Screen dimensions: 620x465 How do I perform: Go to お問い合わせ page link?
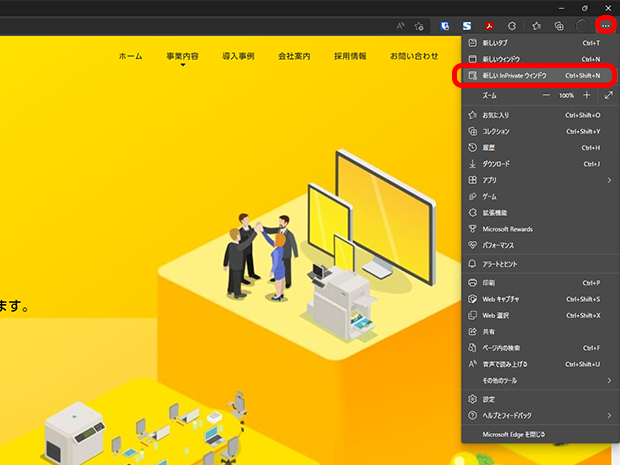coord(414,56)
